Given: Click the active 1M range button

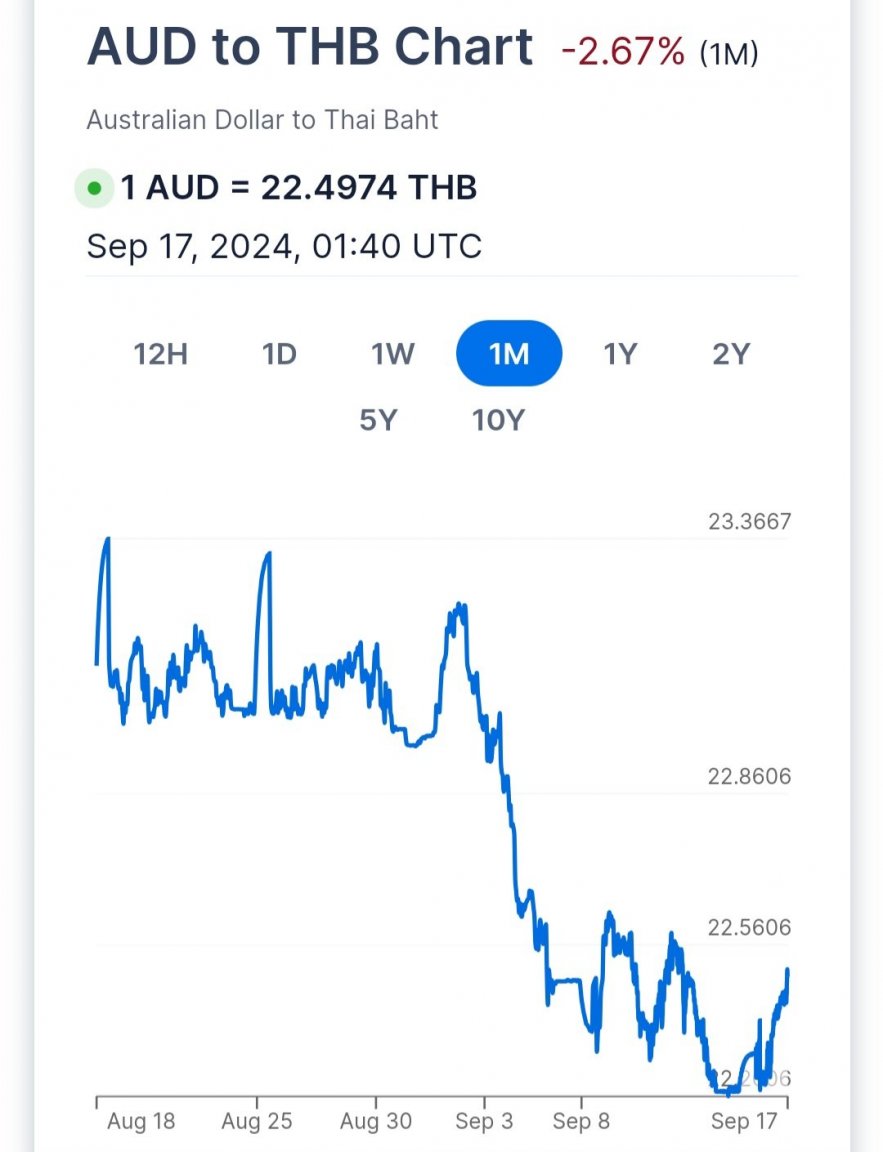Looking at the screenshot, I should coord(509,353).
